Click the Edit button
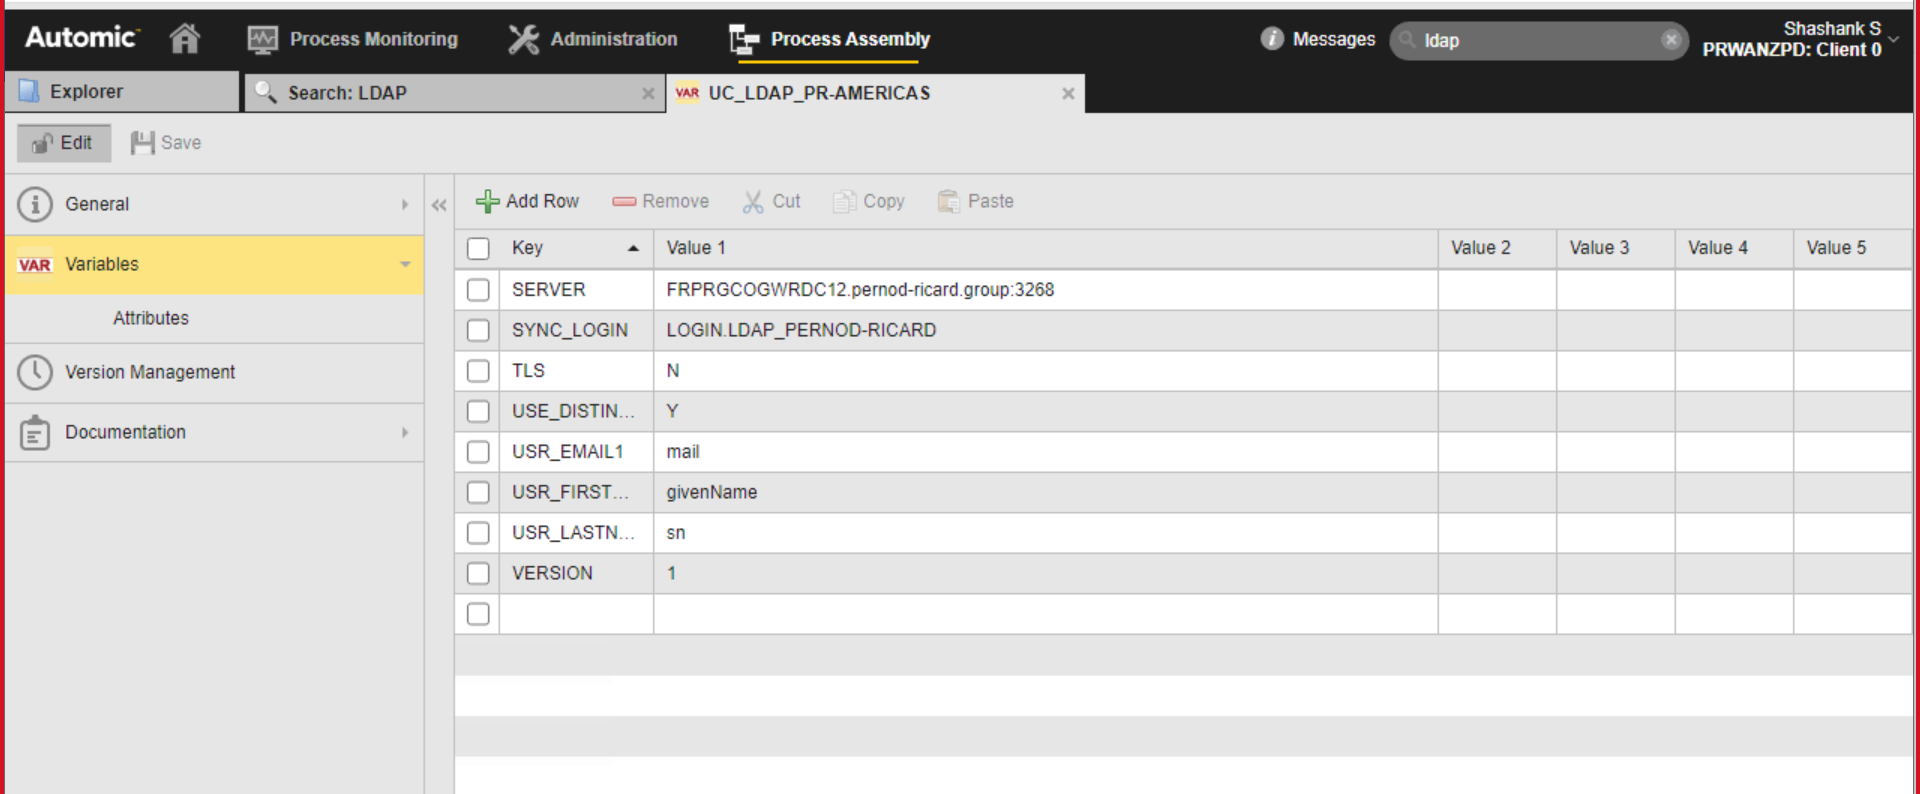 click(x=63, y=143)
